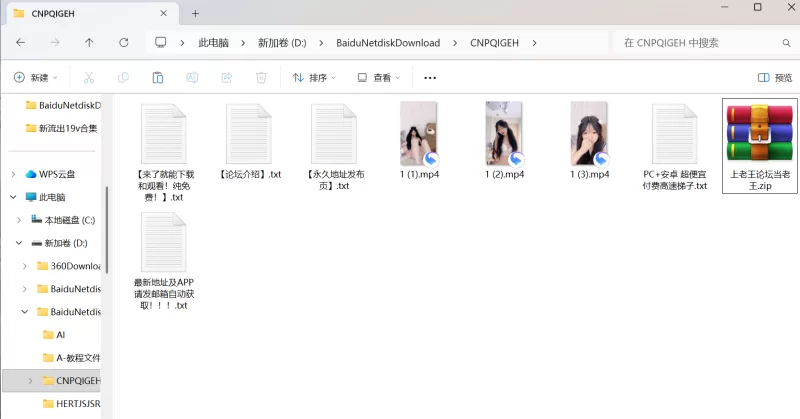Select the CNPQIGEH window tab
Screen dimensions: 800x419
click(93, 14)
